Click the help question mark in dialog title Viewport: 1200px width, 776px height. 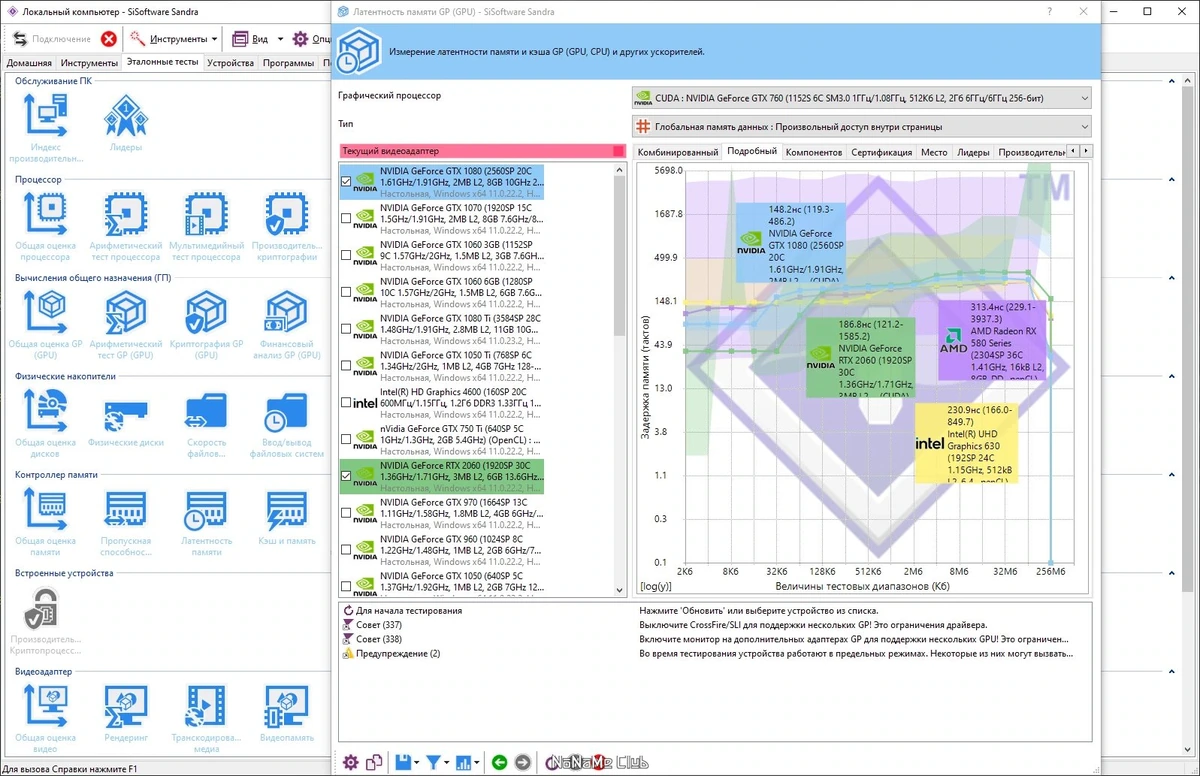tap(1049, 12)
